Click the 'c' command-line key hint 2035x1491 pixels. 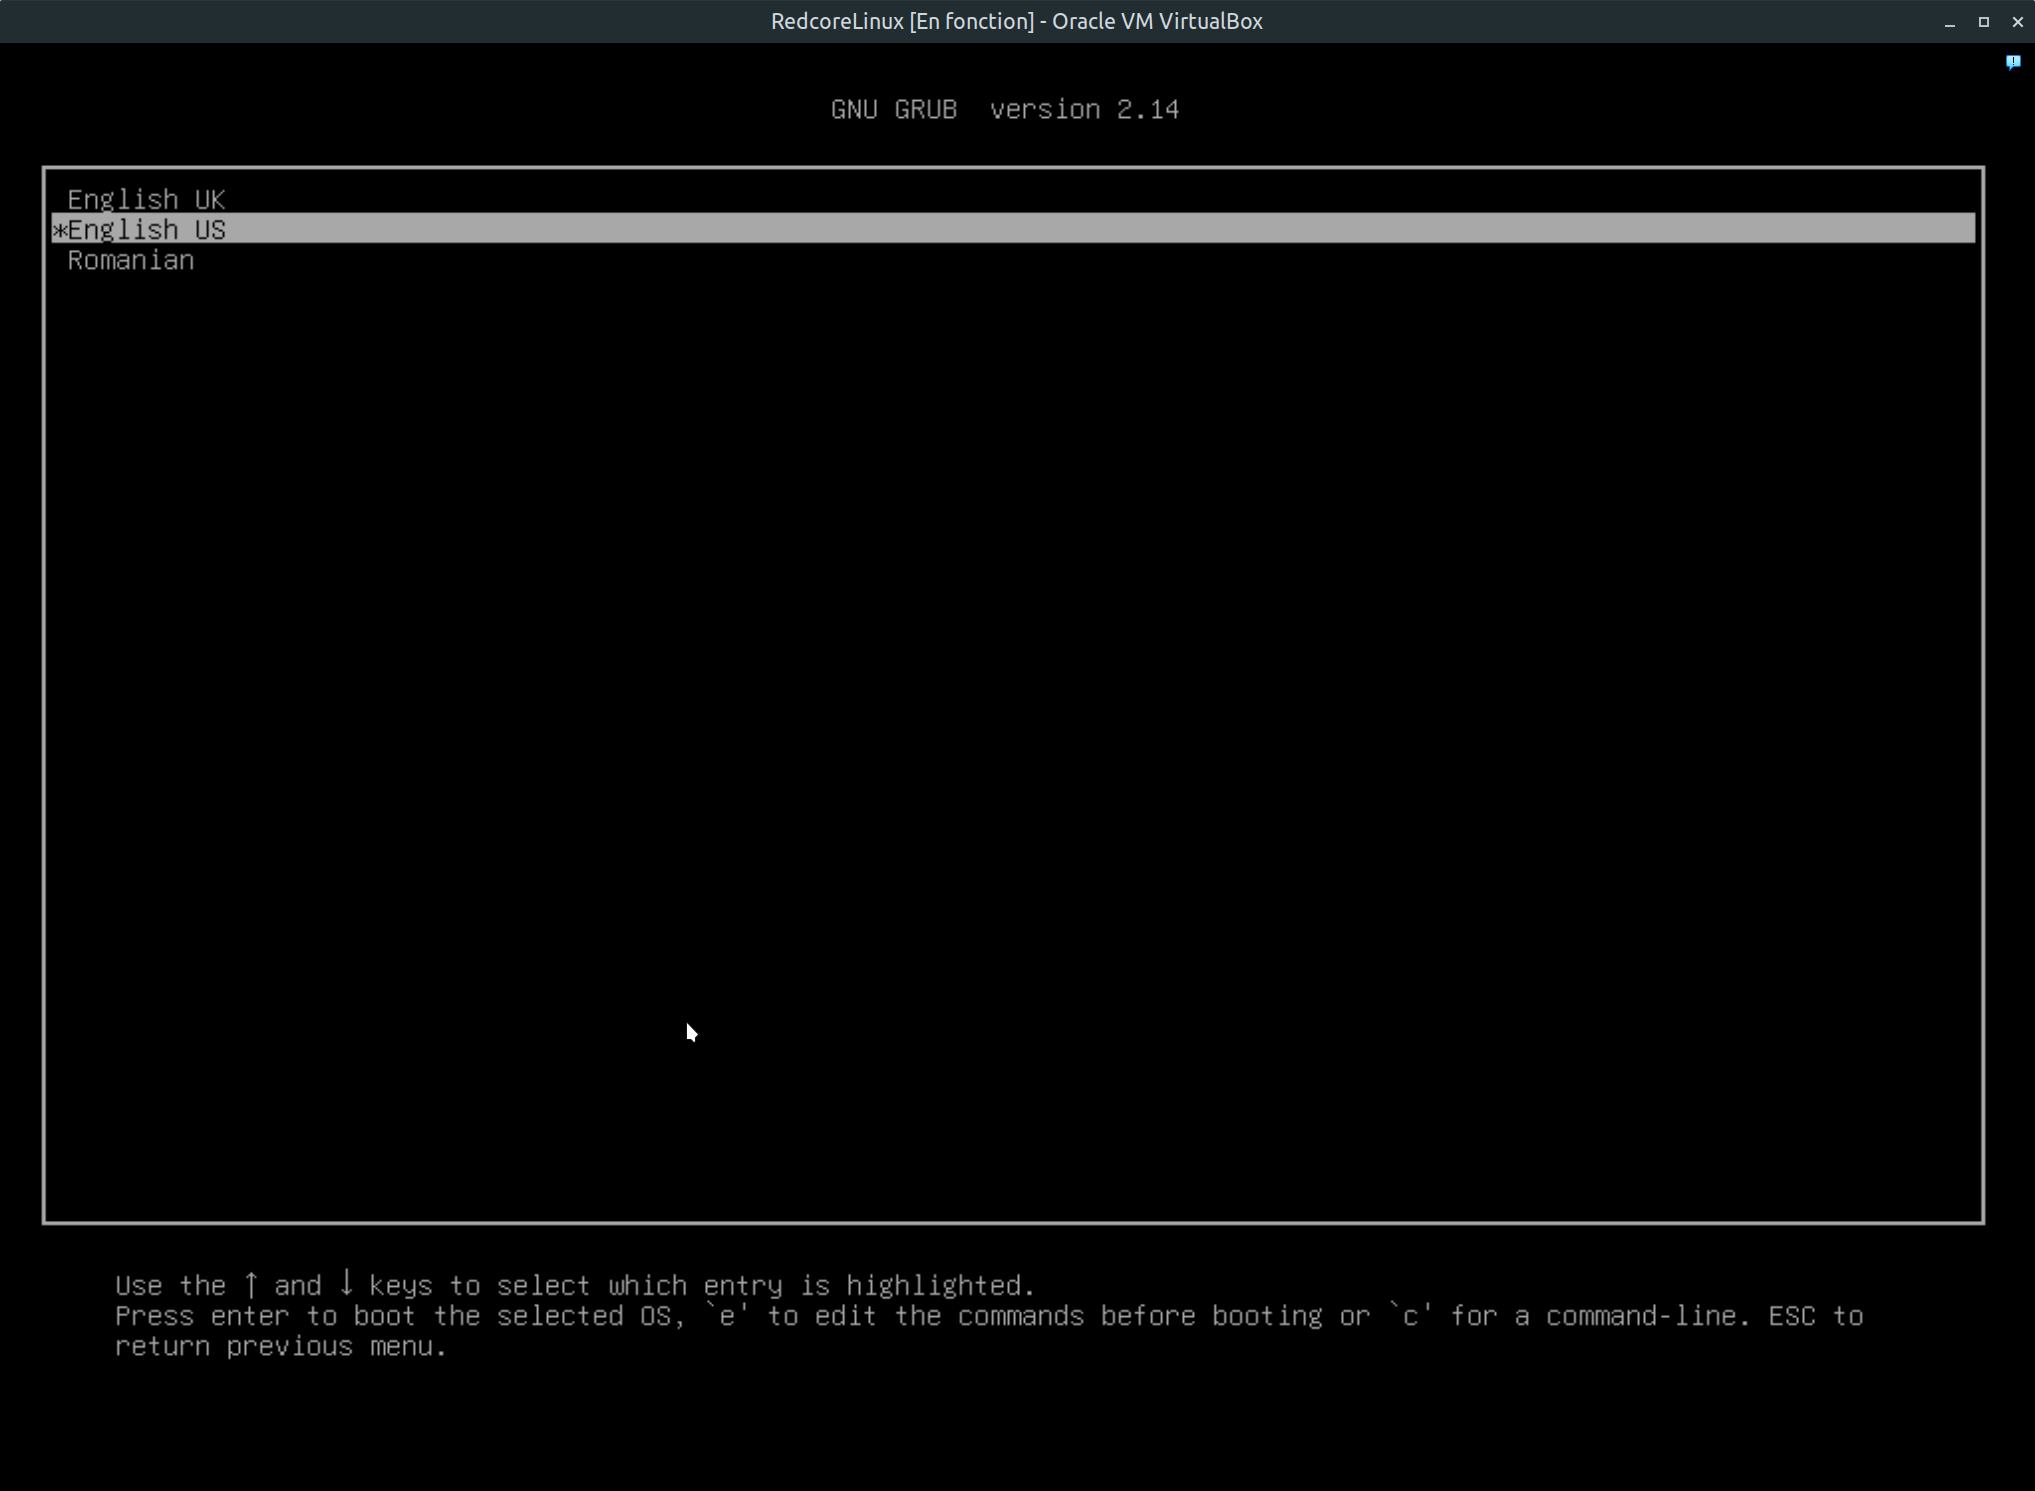pyautogui.click(x=1410, y=1316)
